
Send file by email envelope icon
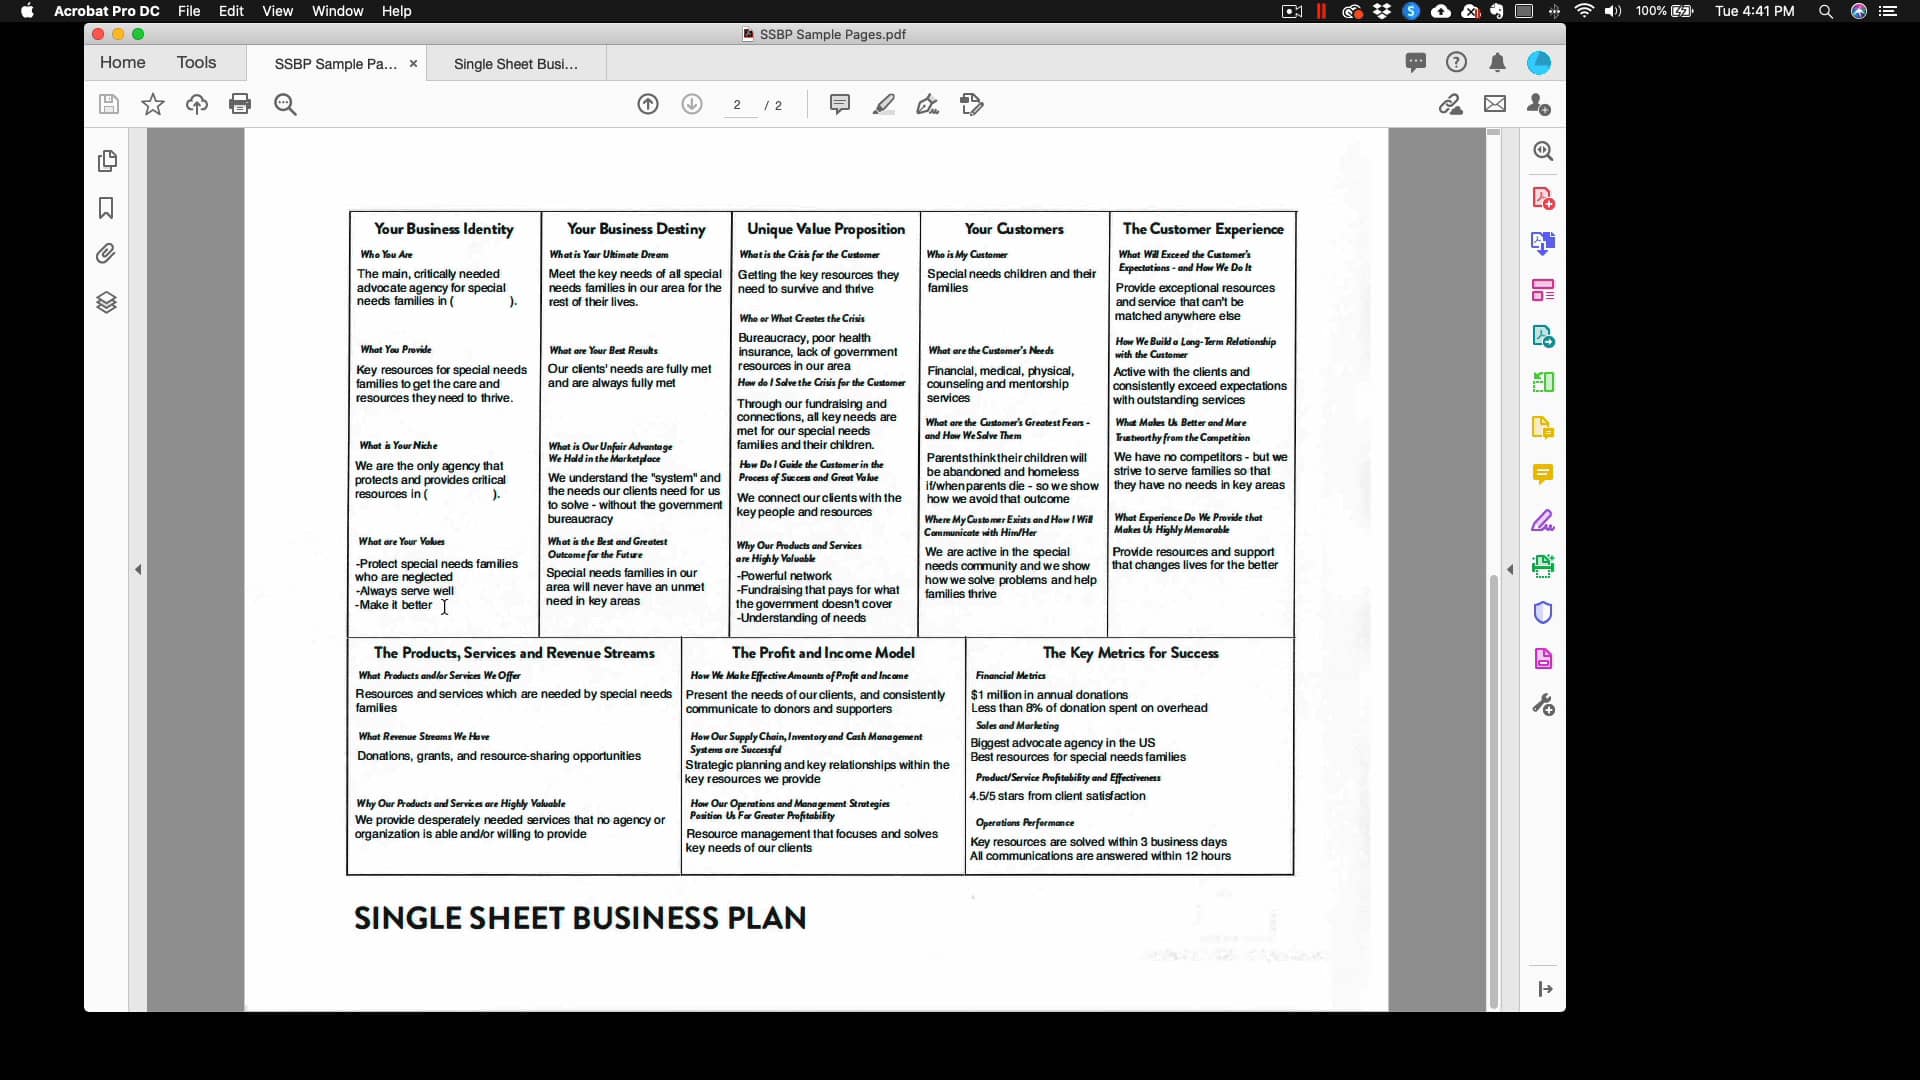coord(1495,104)
